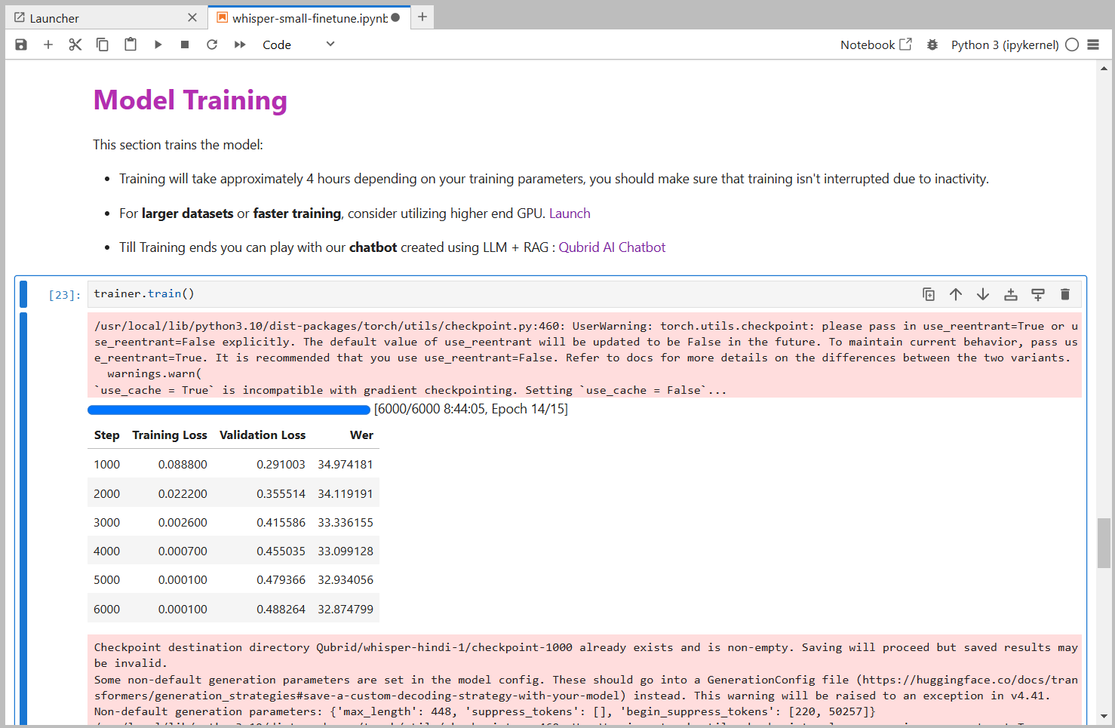Interrupt the kernel with stop icon

[x=185, y=45]
